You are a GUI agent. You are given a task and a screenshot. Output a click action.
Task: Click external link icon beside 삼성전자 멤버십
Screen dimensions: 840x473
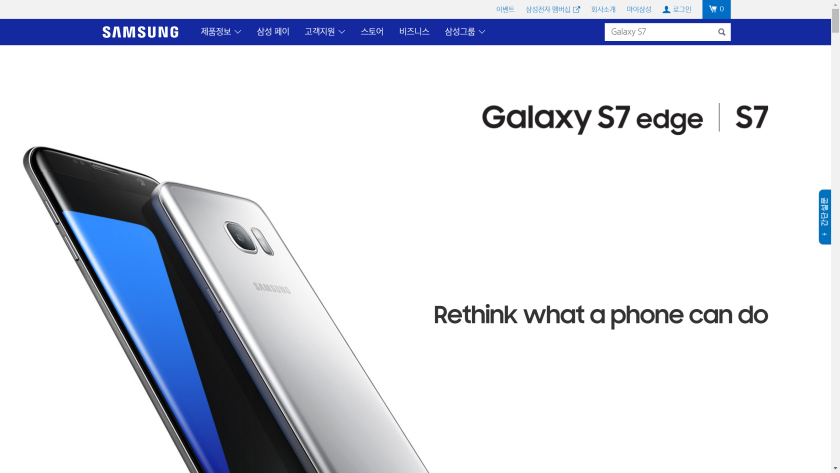click(576, 10)
